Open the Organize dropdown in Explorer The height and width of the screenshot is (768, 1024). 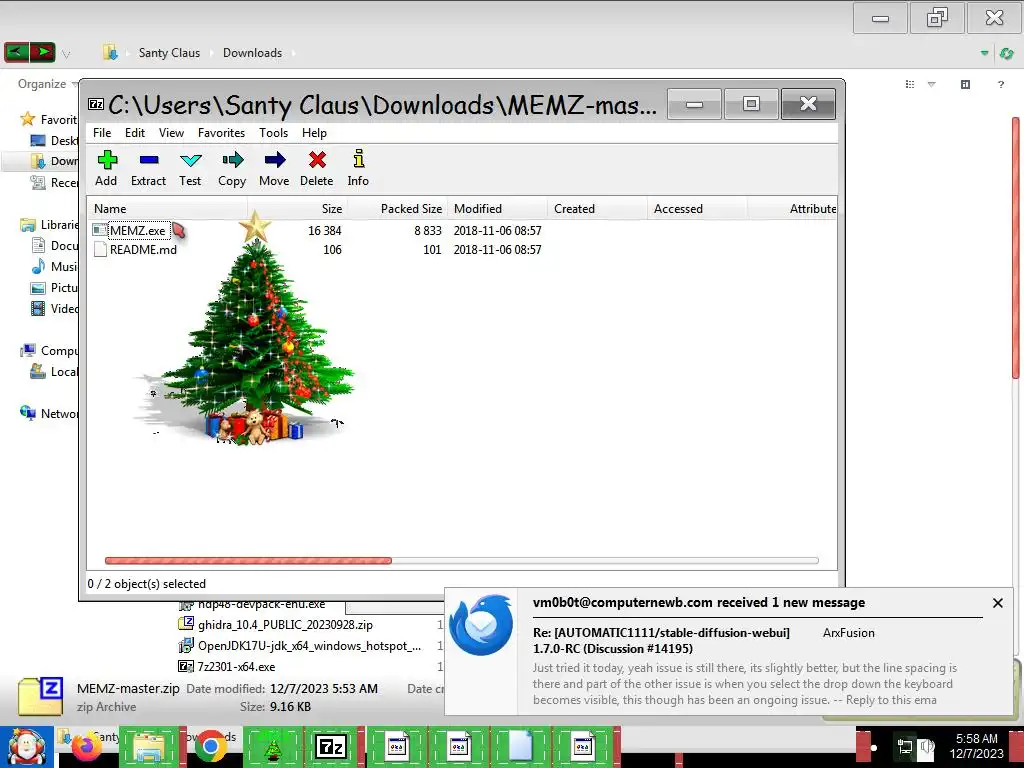[x=47, y=84]
